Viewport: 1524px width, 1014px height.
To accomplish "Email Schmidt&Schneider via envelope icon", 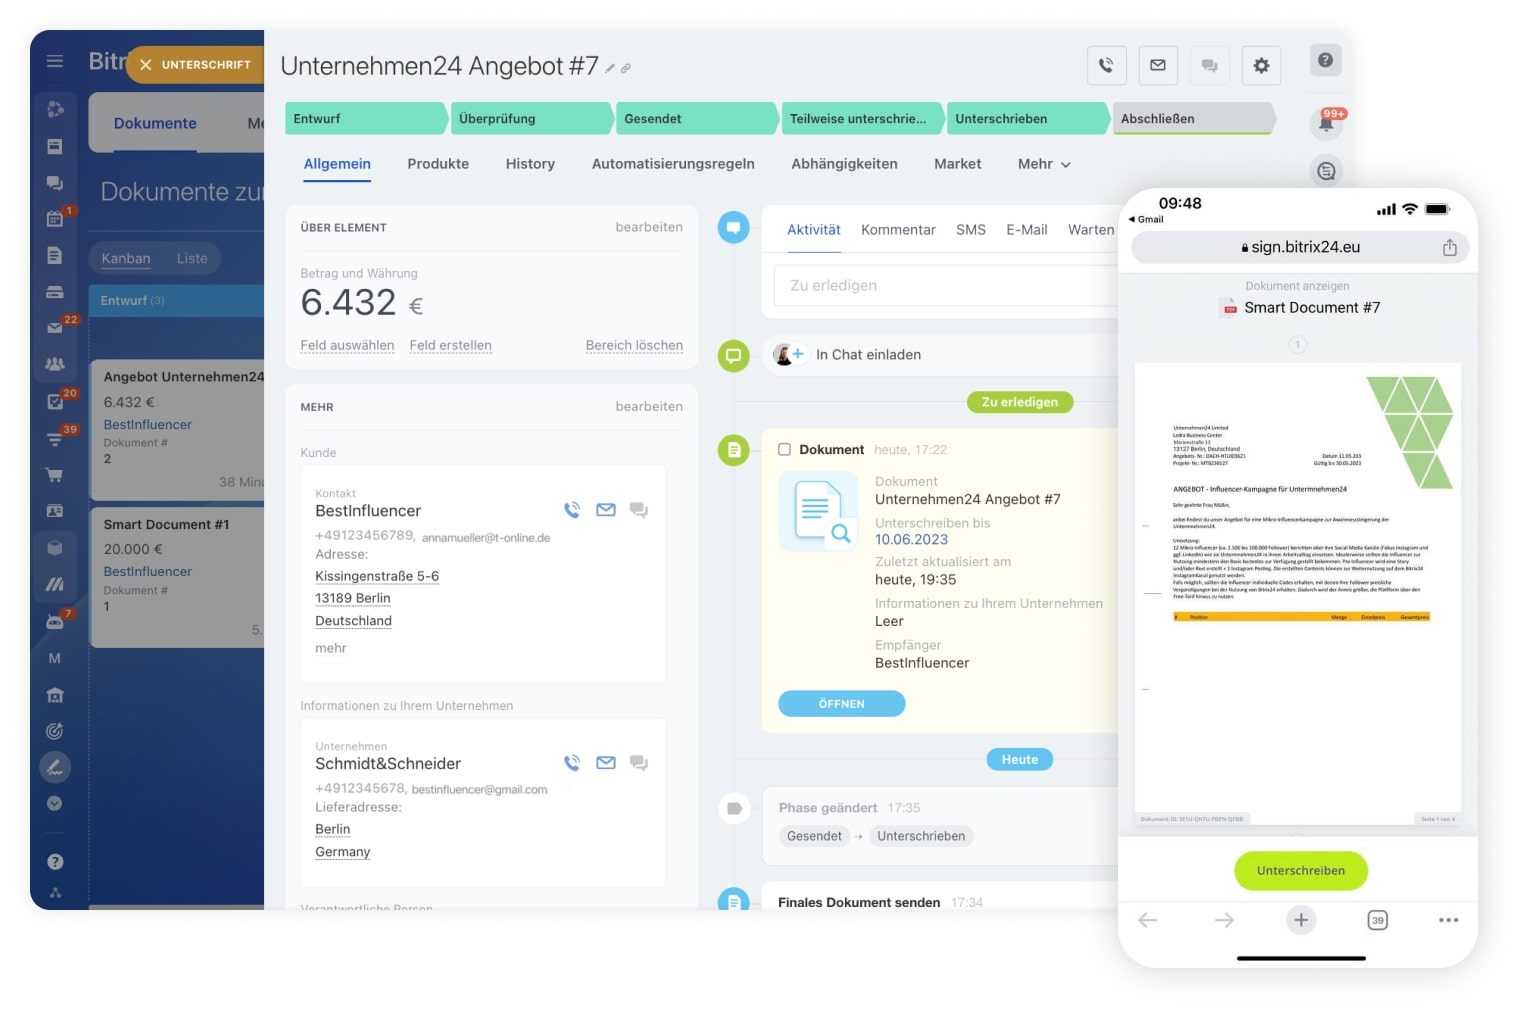I will coord(606,763).
